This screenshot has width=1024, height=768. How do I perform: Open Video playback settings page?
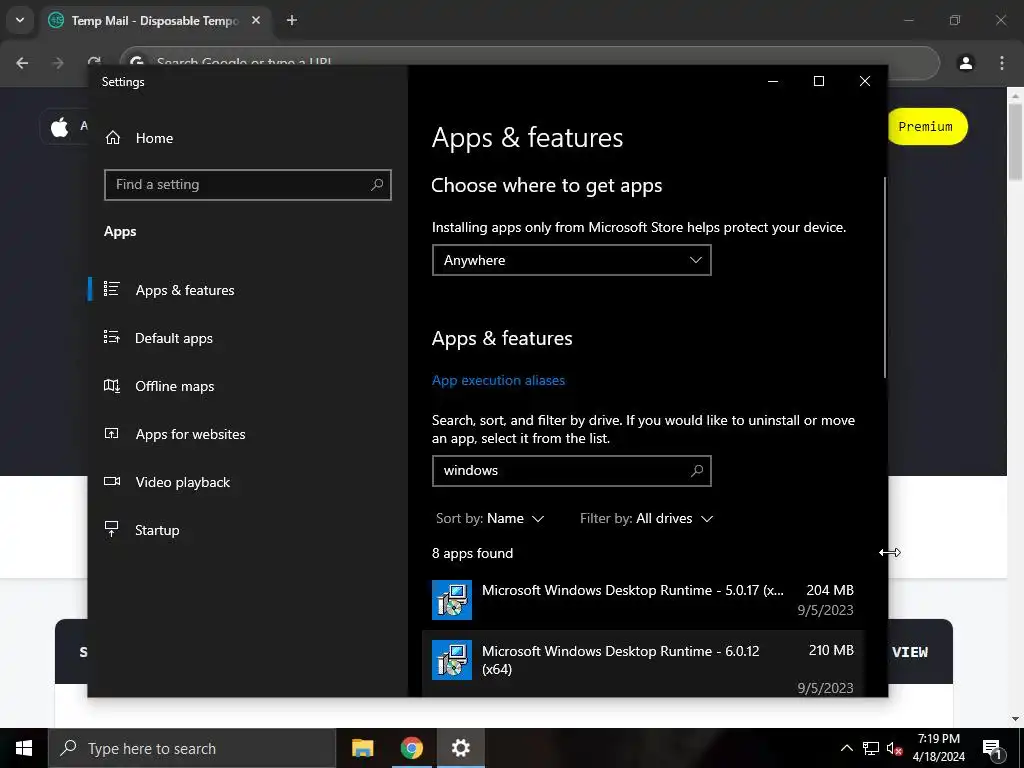pos(248,482)
